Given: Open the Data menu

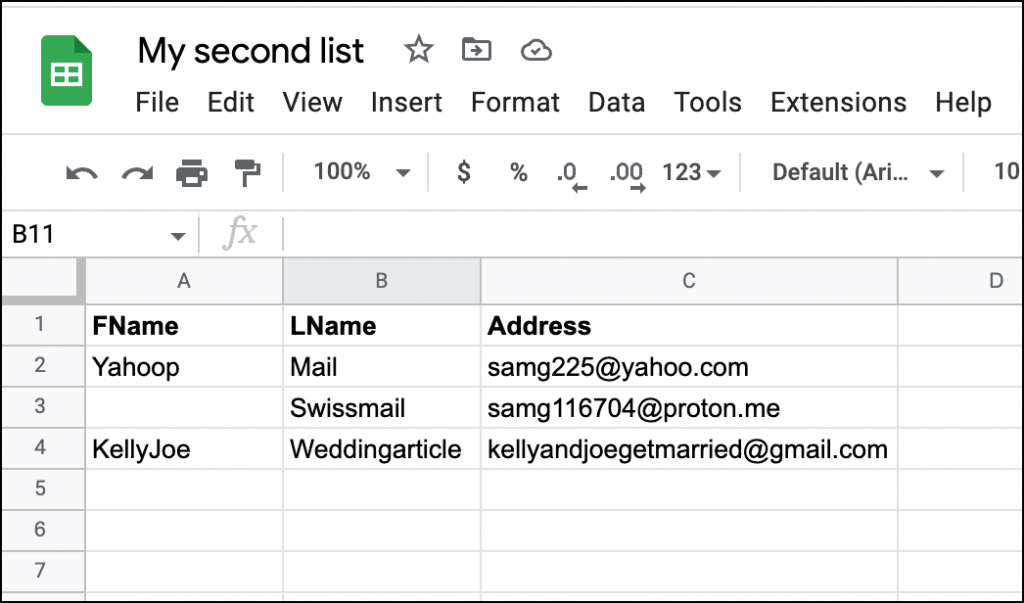Looking at the screenshot, I should 616,102.
